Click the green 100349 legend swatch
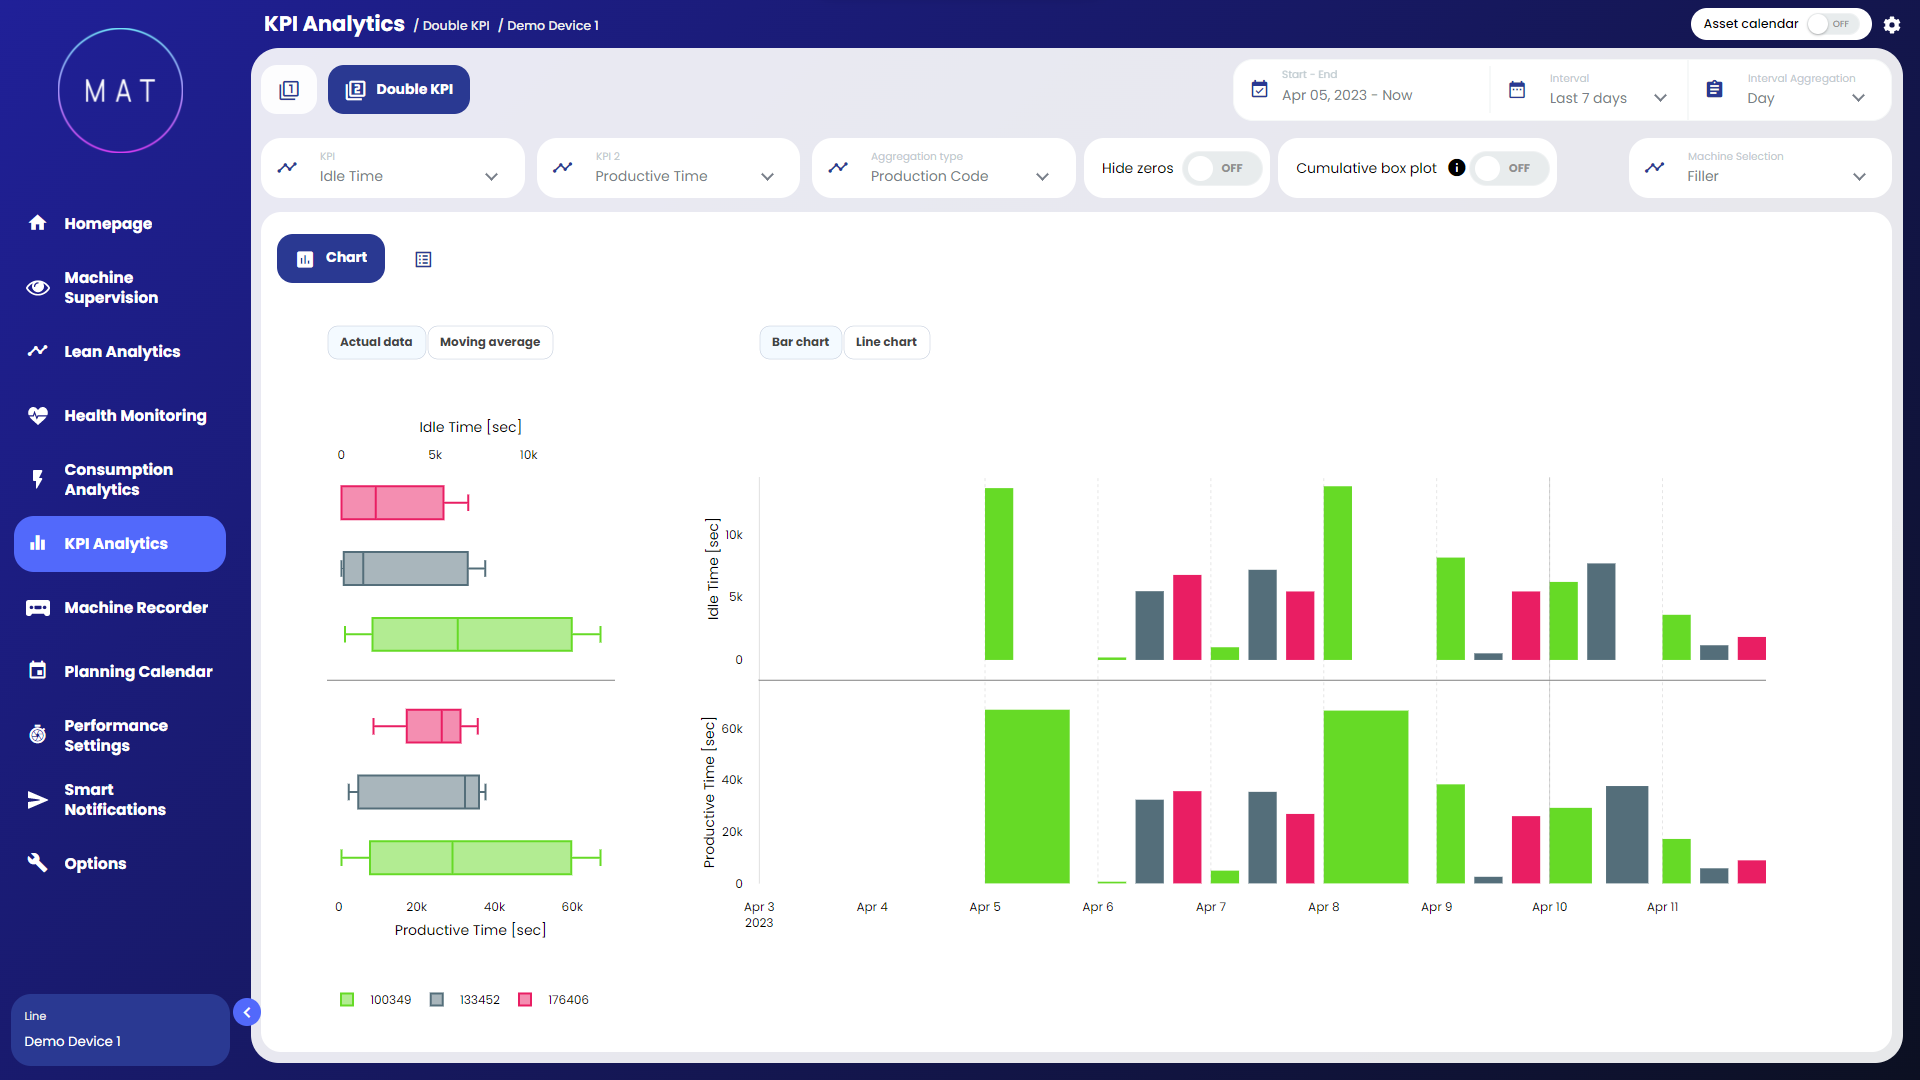The height and width of the screenshot is (1080, 1920). click(347, 1000)
